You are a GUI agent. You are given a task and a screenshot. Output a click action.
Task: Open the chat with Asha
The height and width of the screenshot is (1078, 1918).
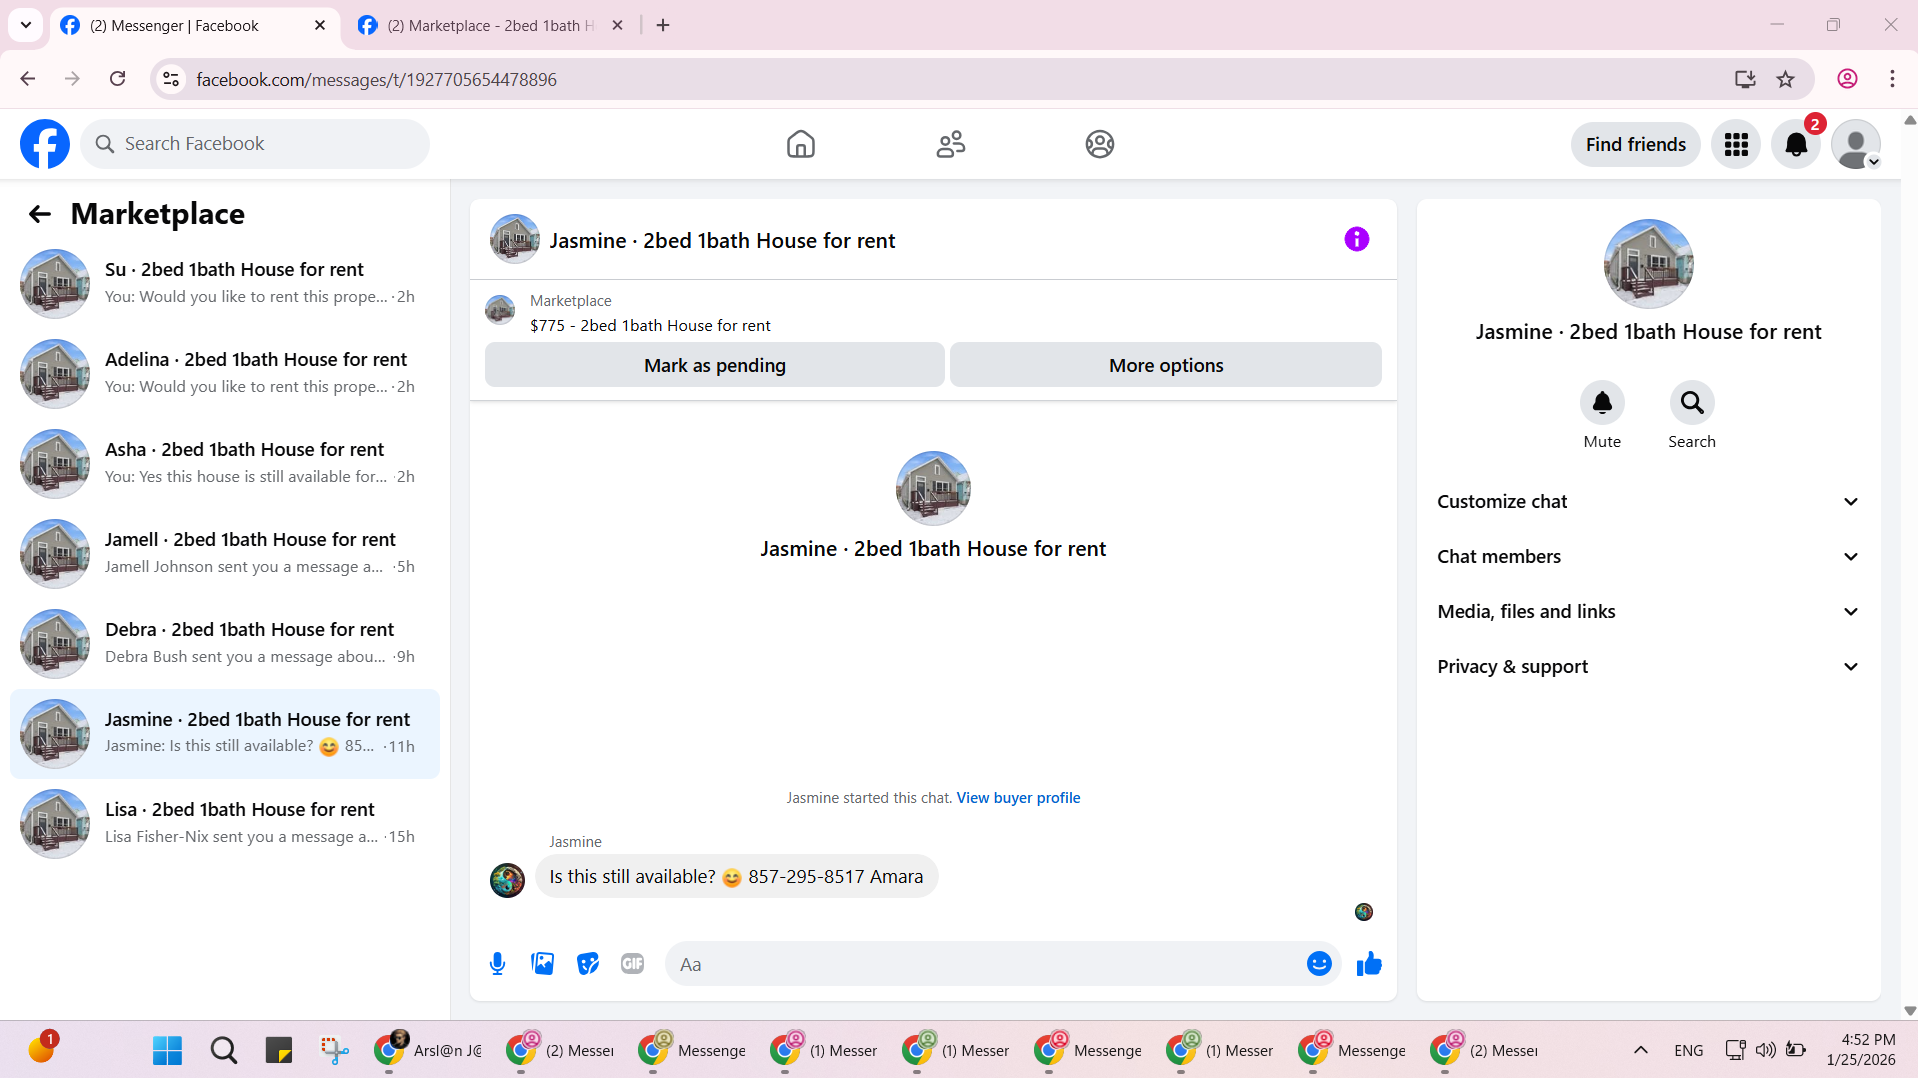[225, 464]
